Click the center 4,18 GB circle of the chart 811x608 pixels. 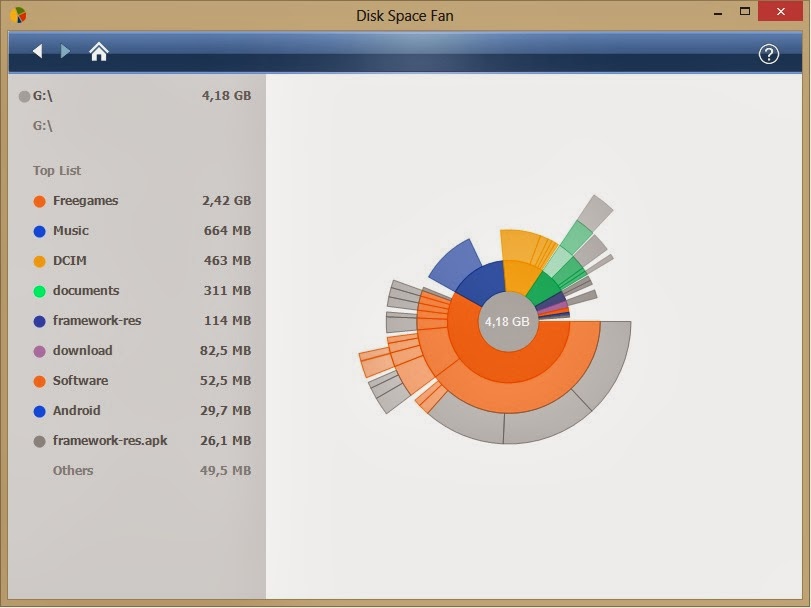(507, 320)
